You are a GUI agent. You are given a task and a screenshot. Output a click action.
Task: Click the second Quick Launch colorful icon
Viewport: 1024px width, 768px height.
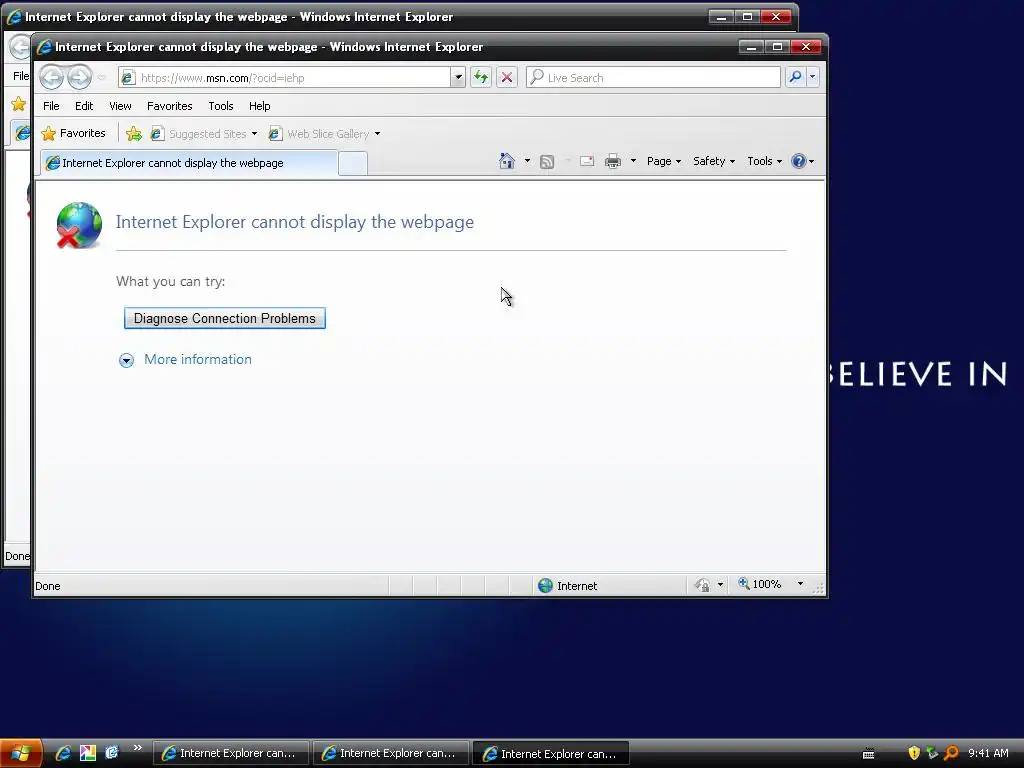[88, 753]
